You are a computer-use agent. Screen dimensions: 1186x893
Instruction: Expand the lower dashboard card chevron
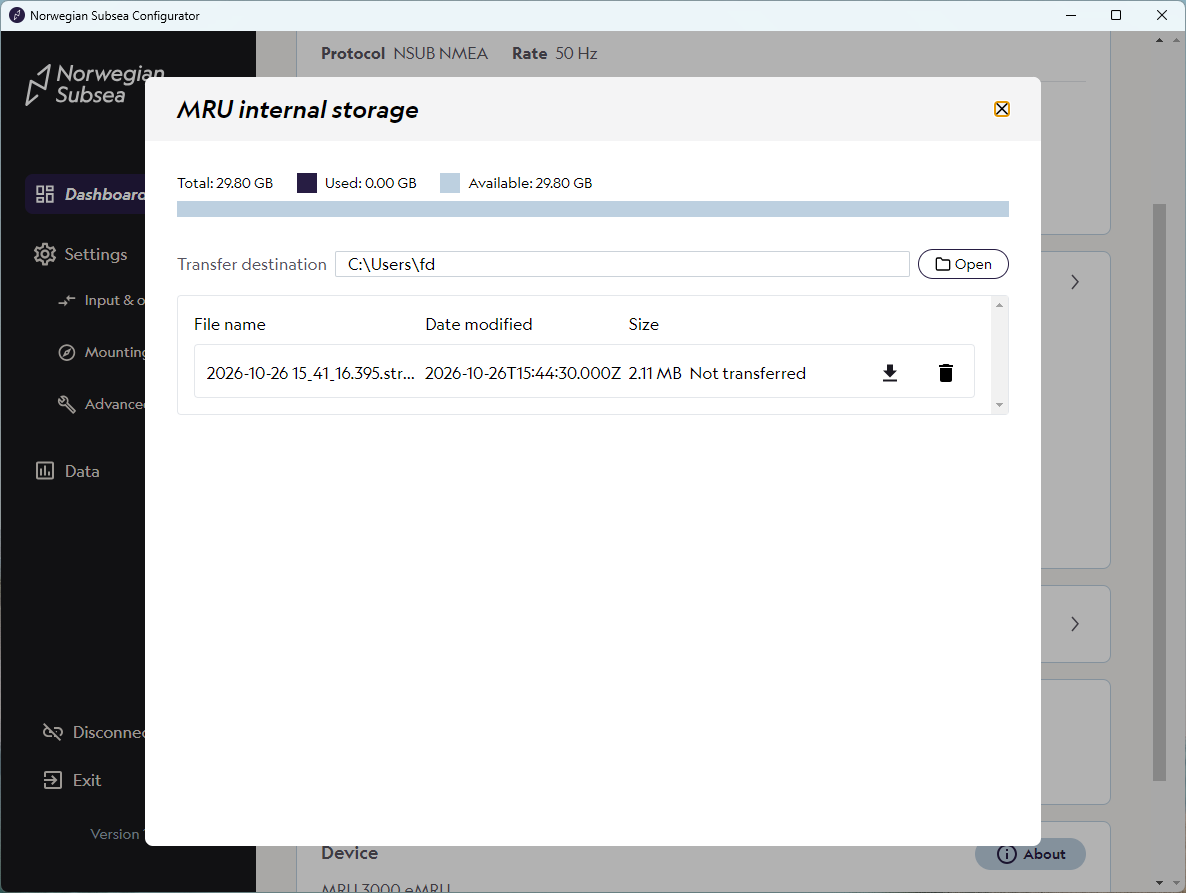(1075, 624)
